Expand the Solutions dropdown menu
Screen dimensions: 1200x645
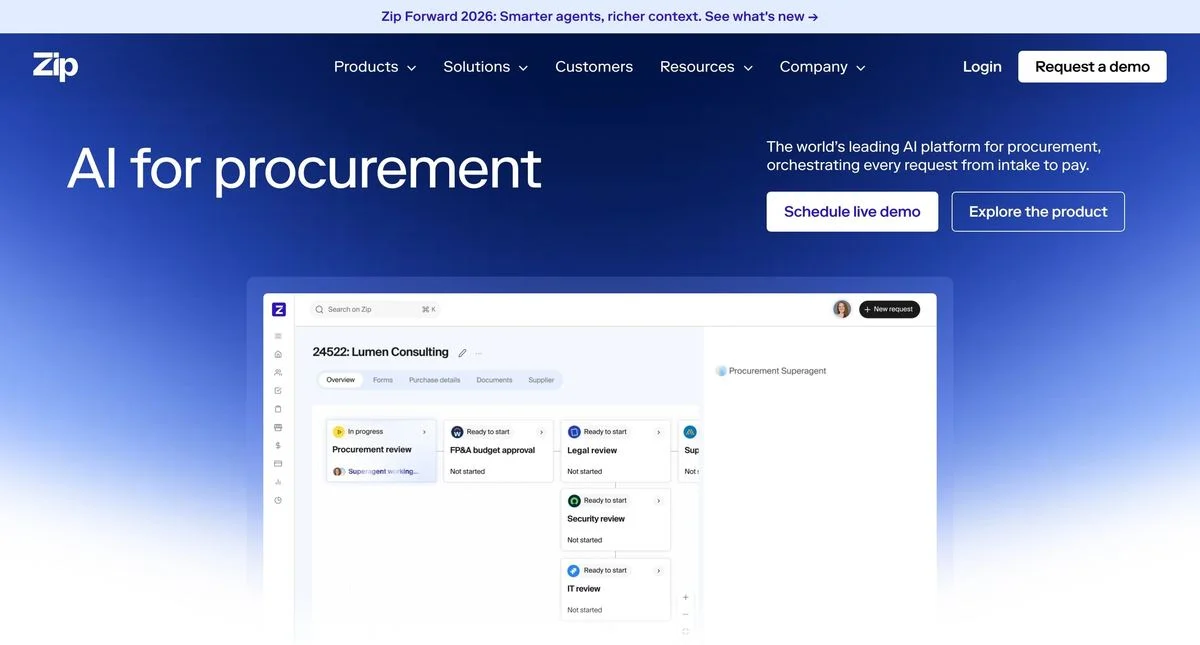486,67
